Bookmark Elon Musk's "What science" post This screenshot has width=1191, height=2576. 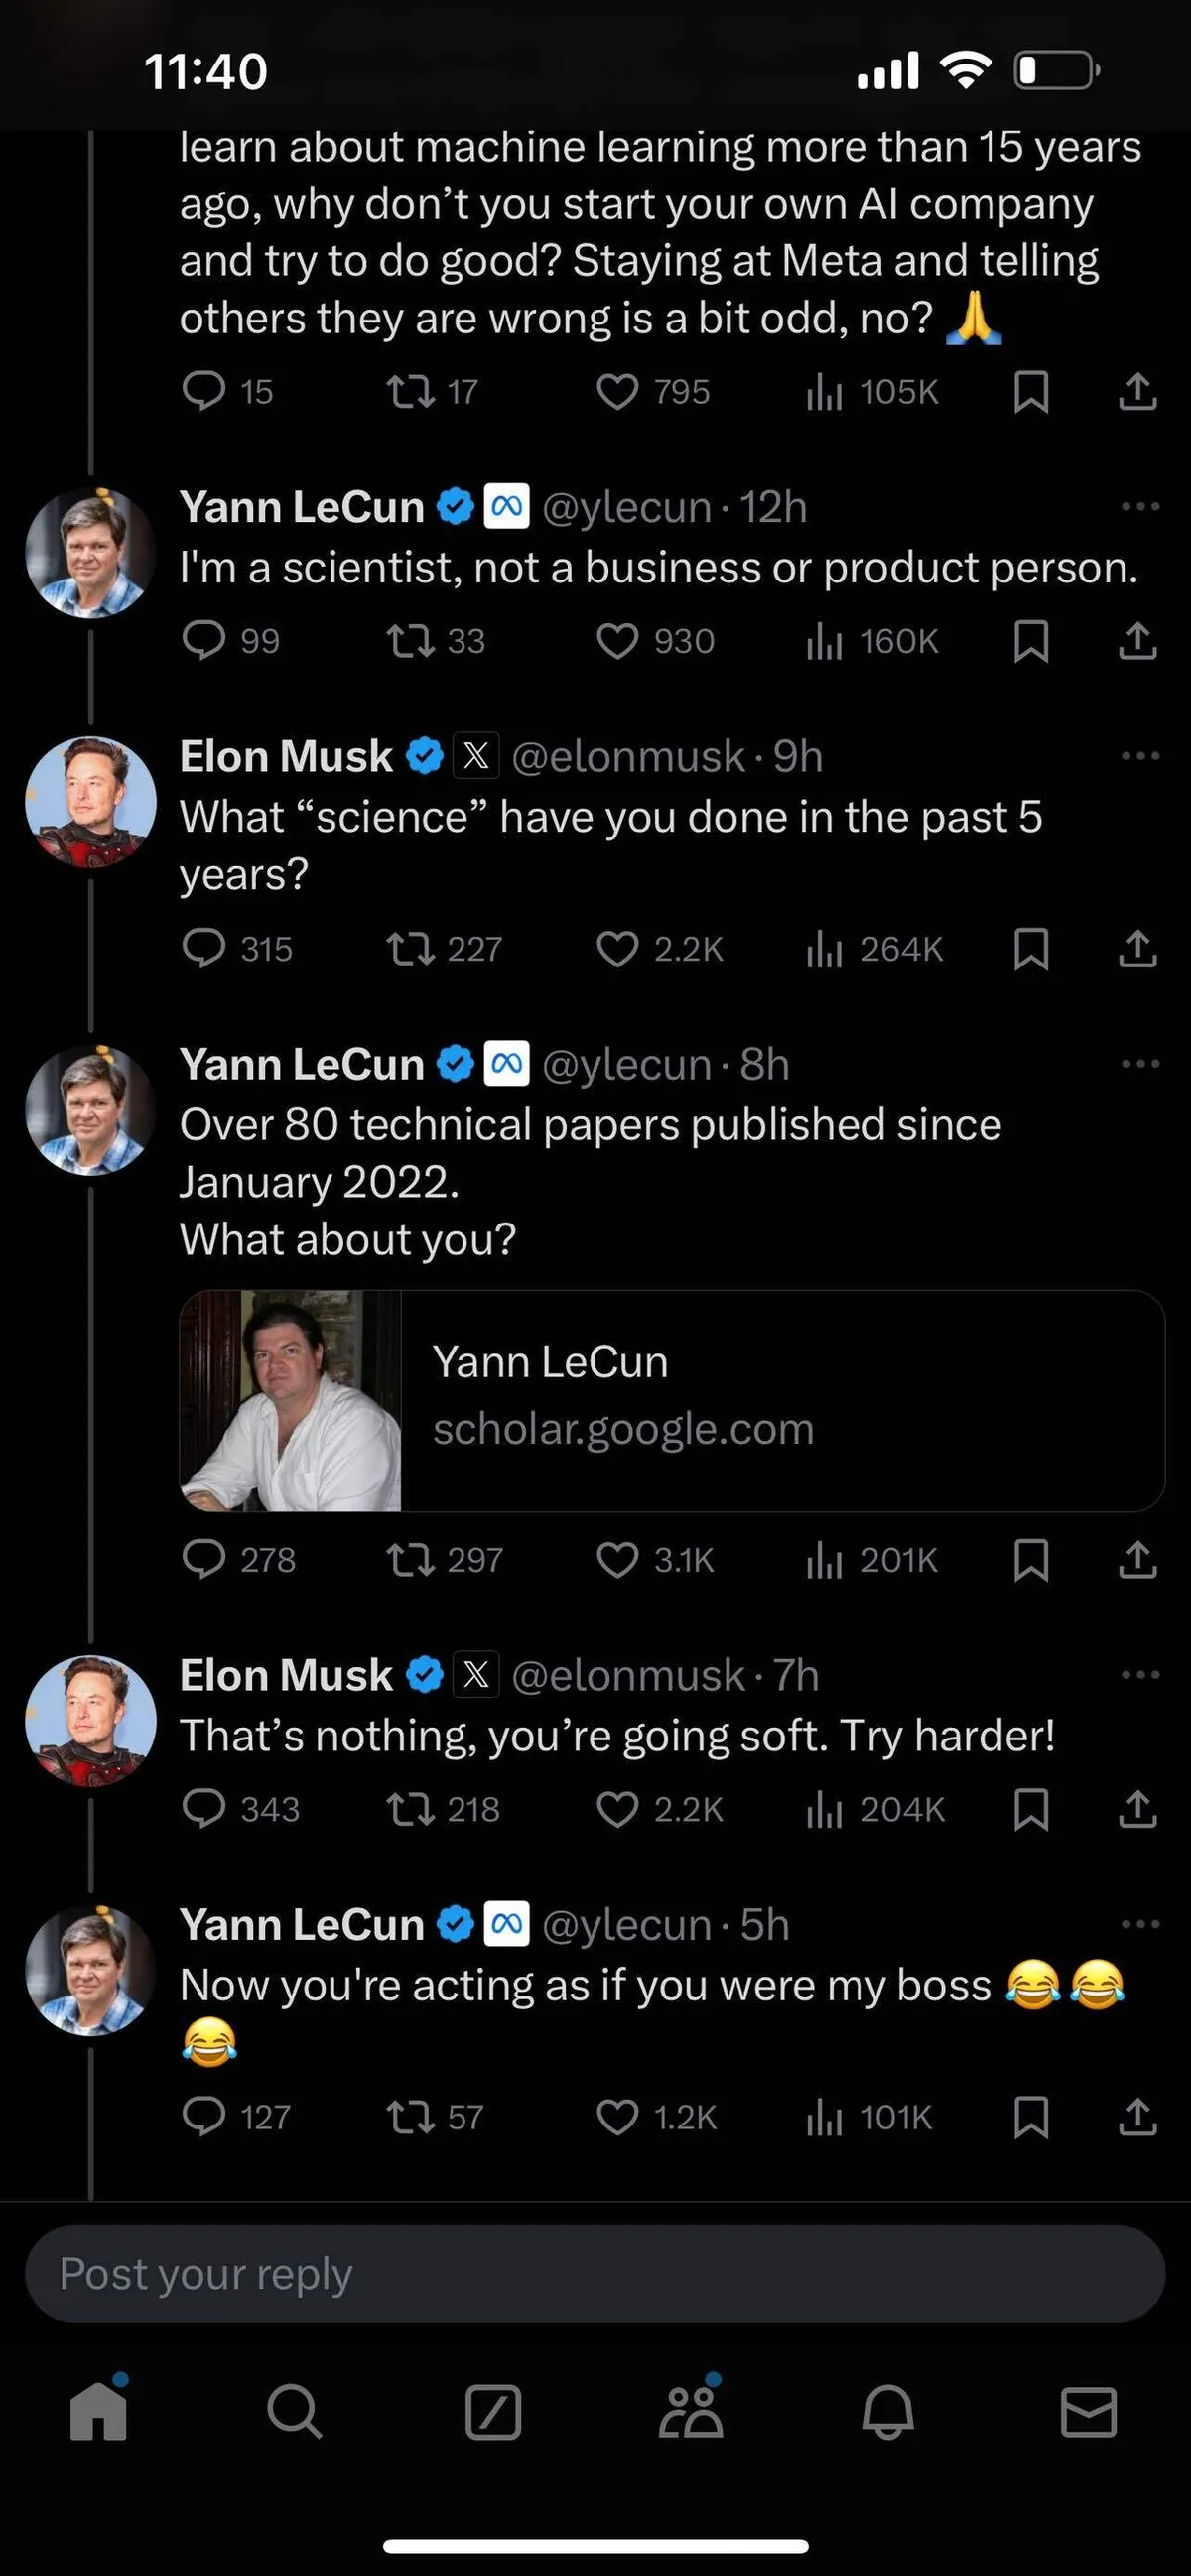point(1031,949)
